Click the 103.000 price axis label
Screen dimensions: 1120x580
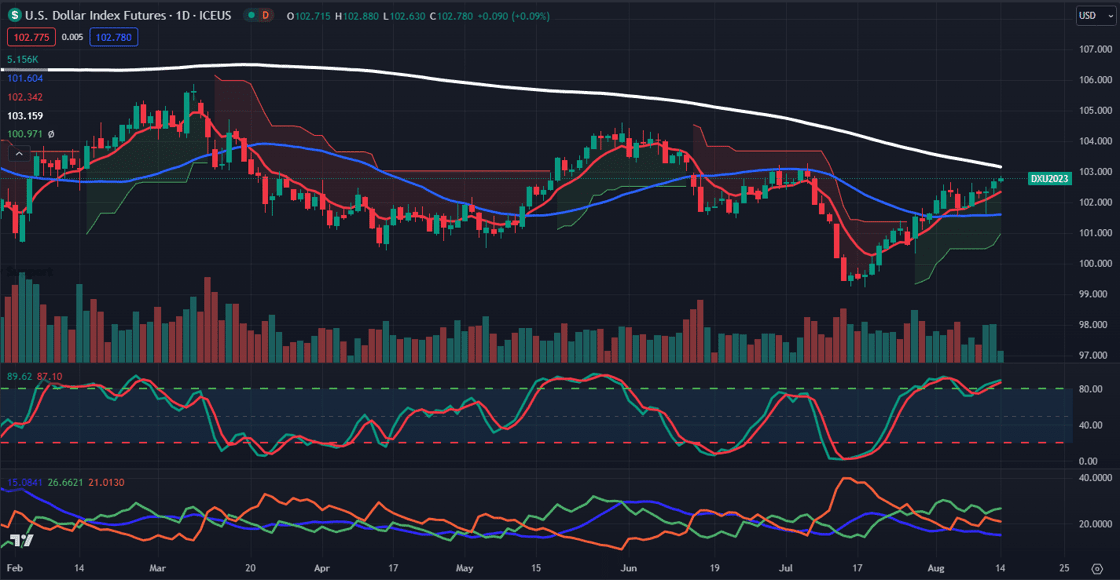(1096, 172)
